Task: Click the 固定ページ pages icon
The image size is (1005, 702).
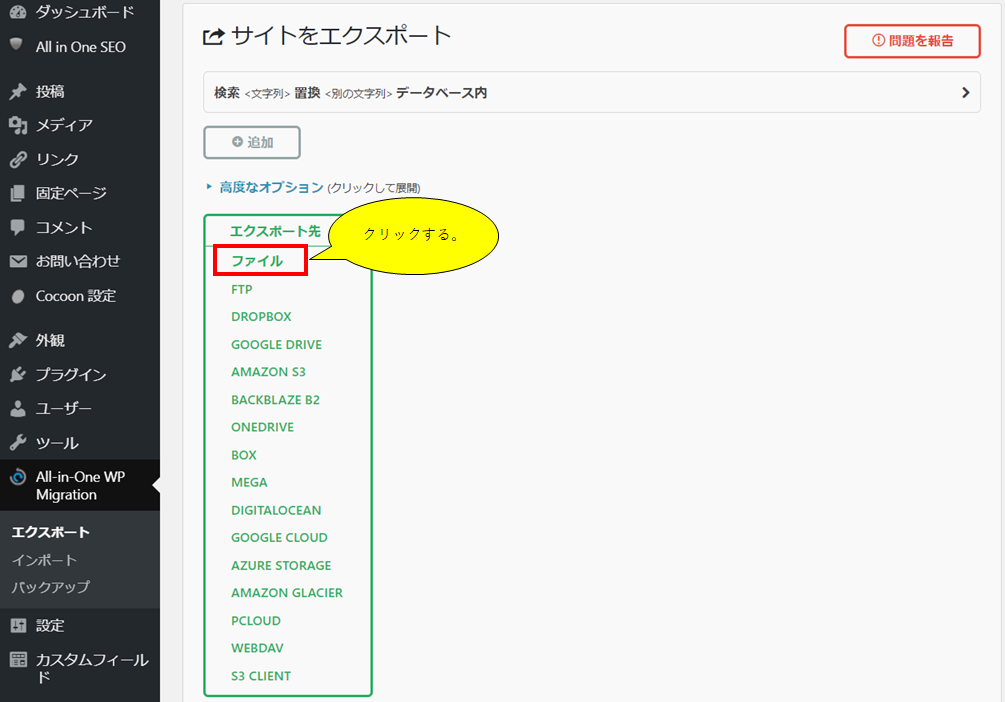Action: 18,194
